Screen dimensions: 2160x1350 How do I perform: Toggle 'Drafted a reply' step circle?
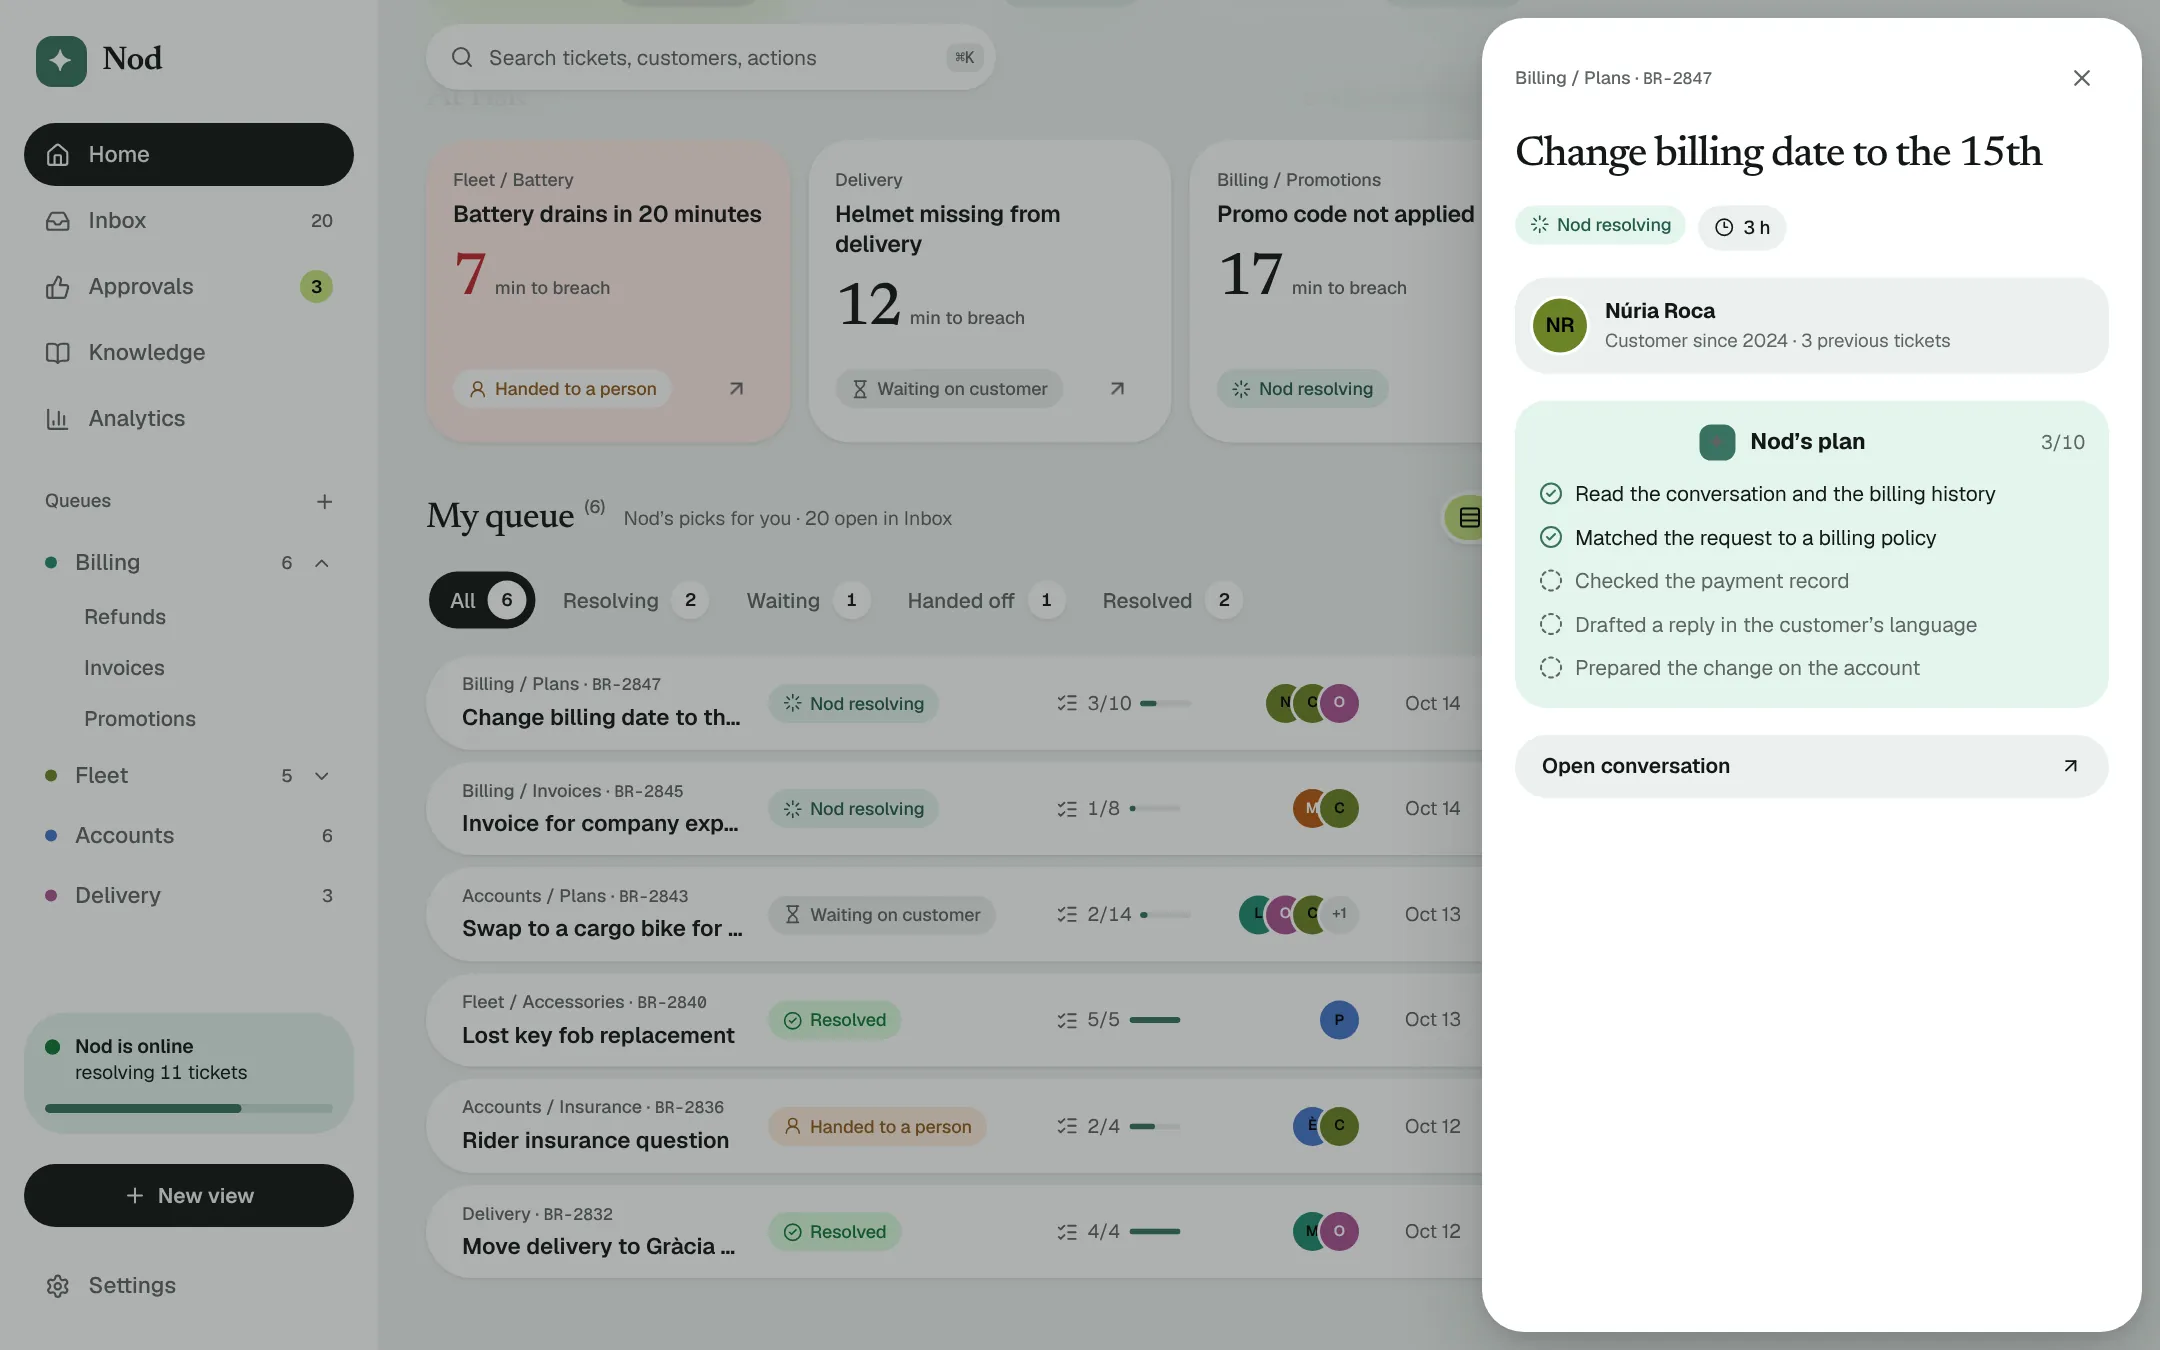tap(1551, 625)
